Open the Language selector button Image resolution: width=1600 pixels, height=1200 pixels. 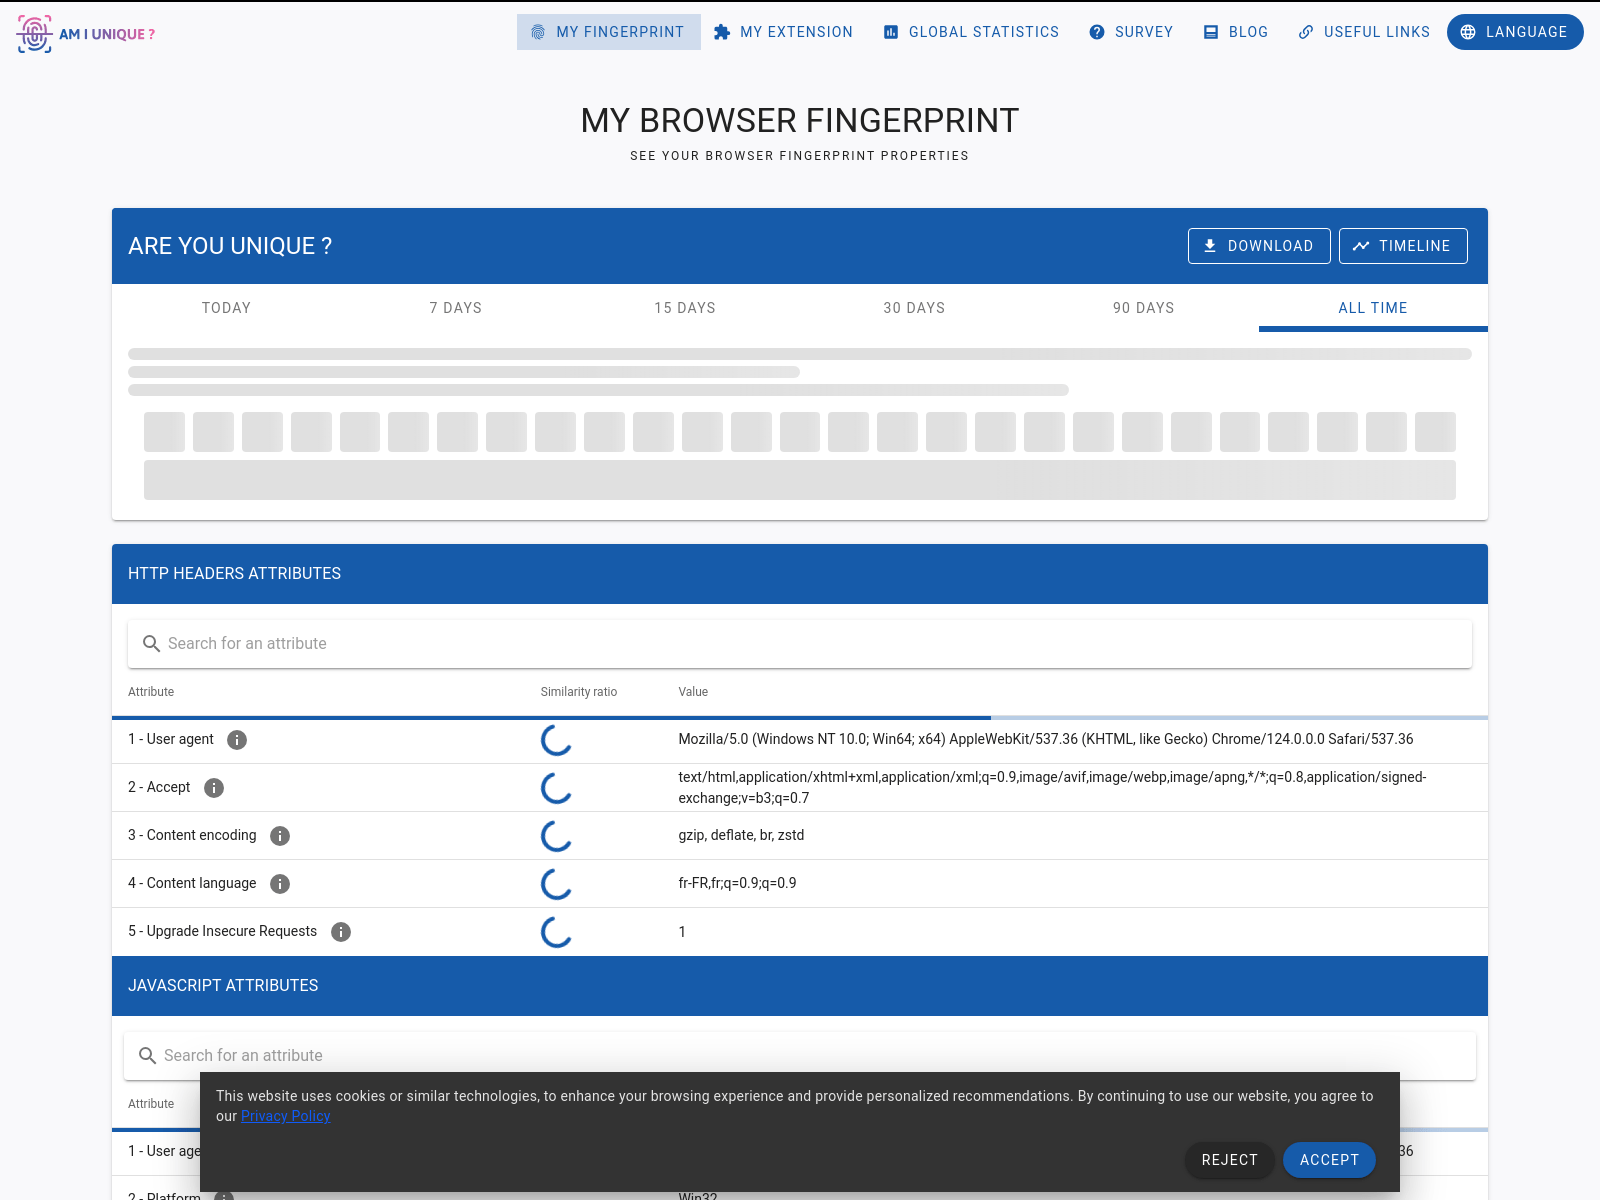pos(1515,32)
